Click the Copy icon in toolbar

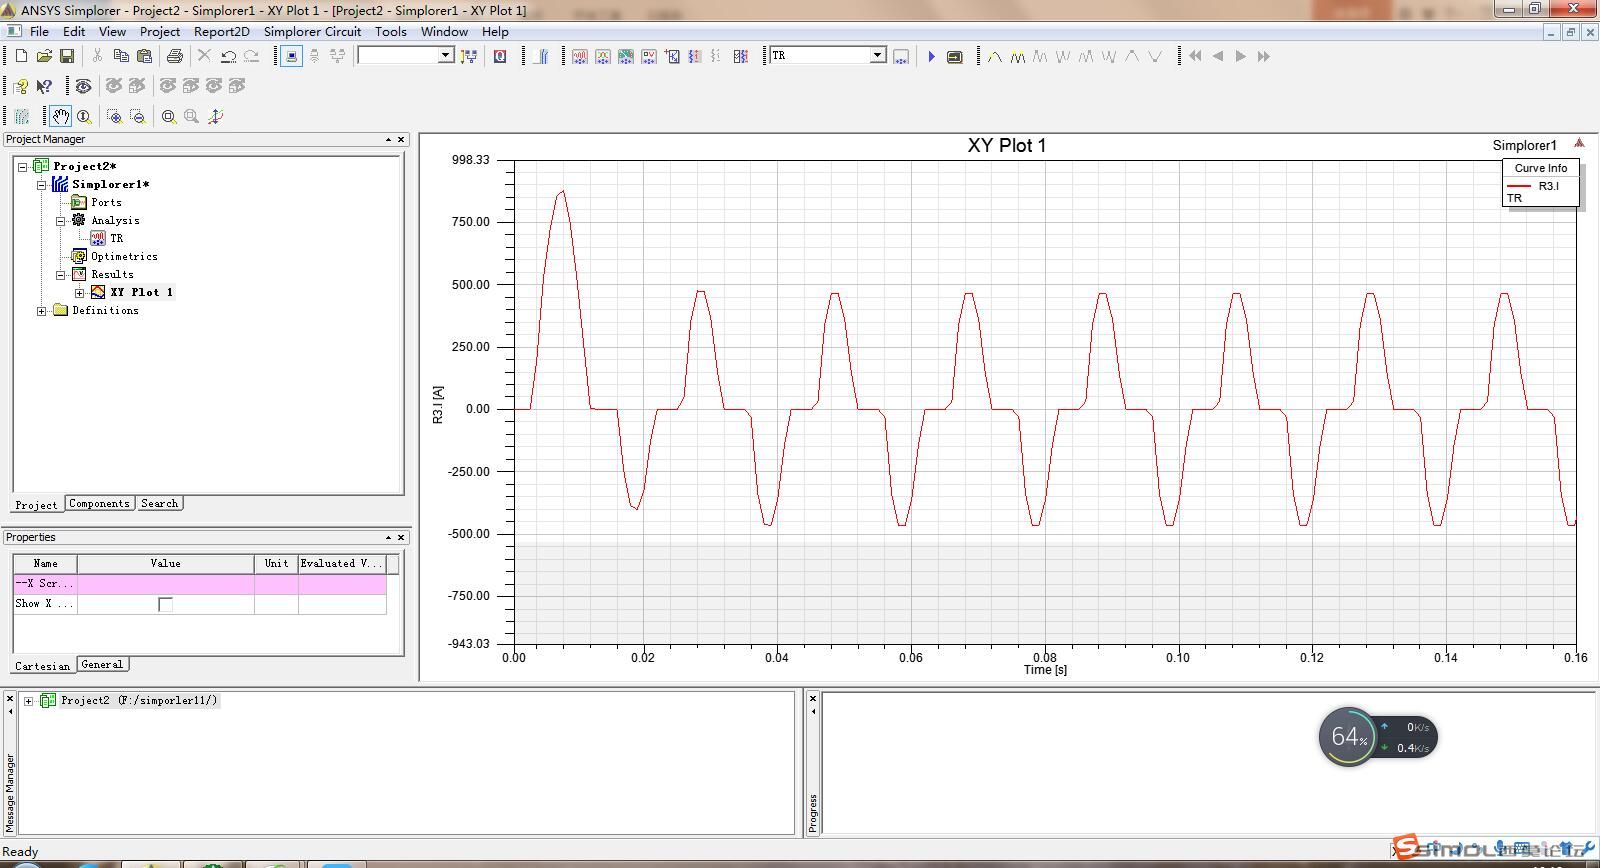[x=121, y=56]
